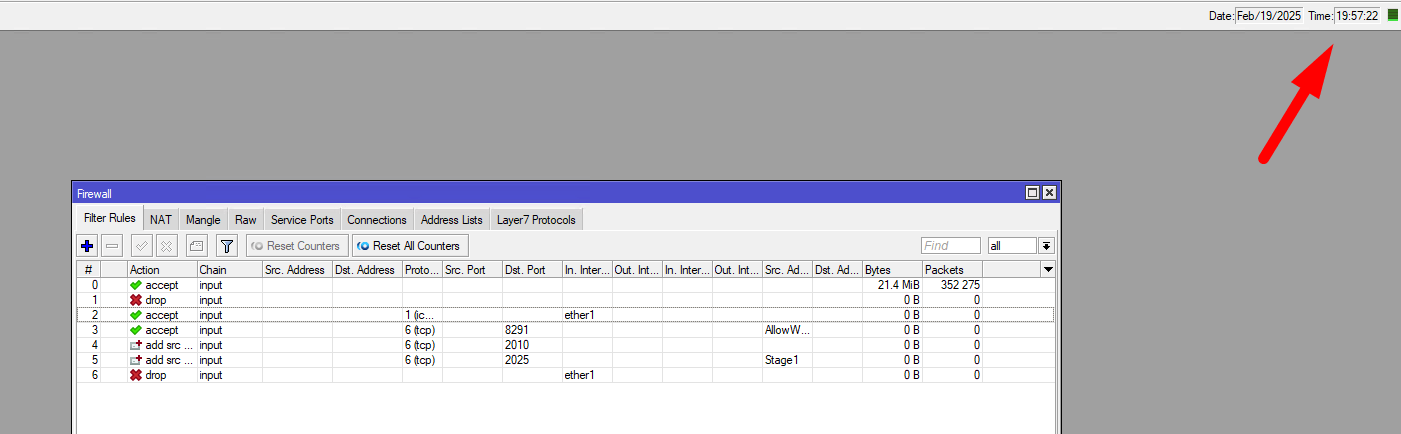Close the Firewall window
Image resolution: width=1401 pixels, height=434 pixels.
coord(1049,192)
